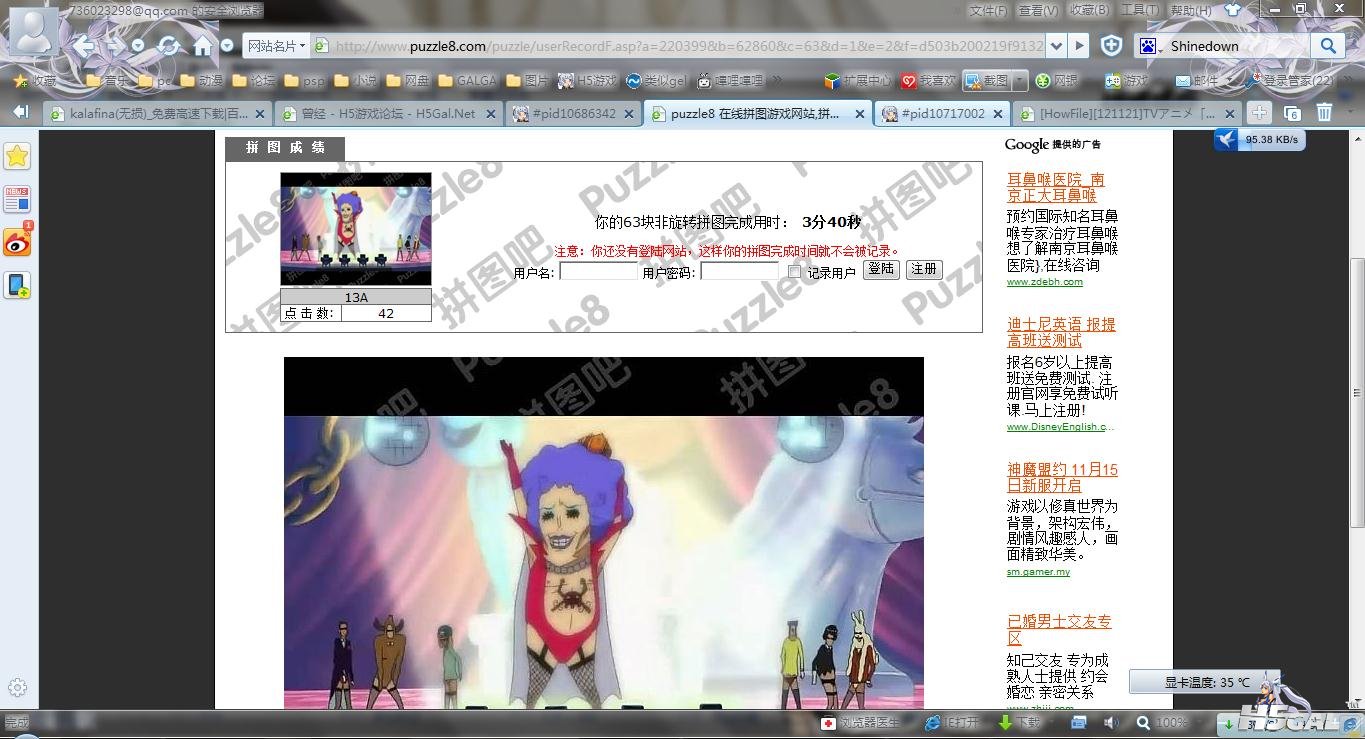Switch to the #pid10686342 tab
The height and width of the screenshot is (739, 1365).
(573, 113)
